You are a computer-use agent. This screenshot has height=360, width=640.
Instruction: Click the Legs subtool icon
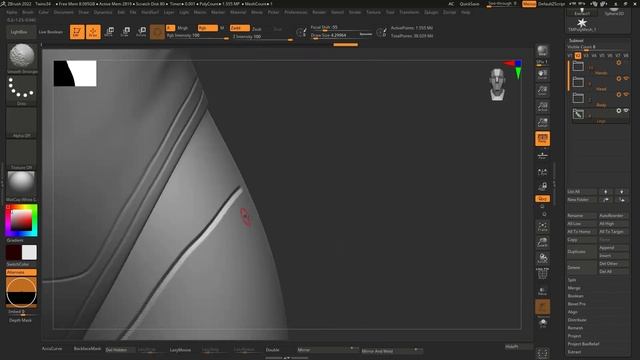pyautogui.click(x=578, y=114)
